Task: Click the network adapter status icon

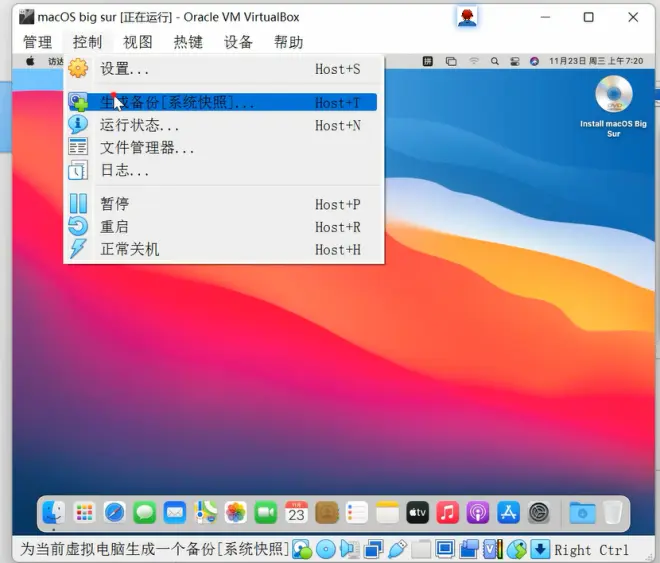Action: coord(373,549)
